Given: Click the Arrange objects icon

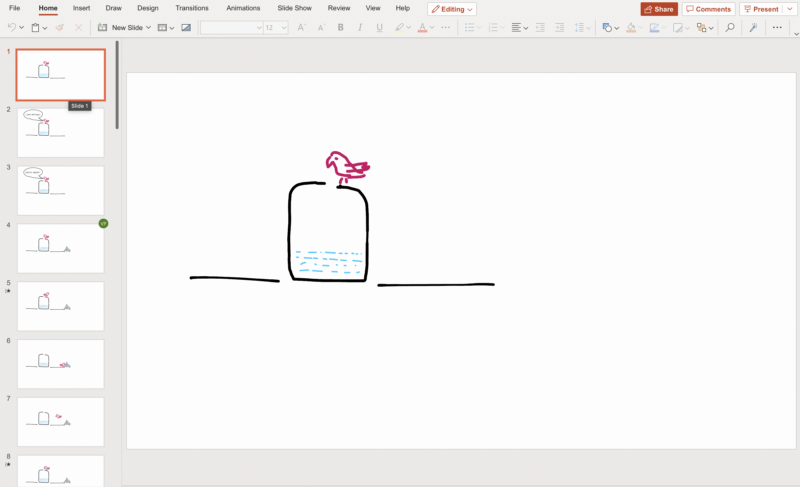Looking at the screenshot, I should click(x=702, y=28).
